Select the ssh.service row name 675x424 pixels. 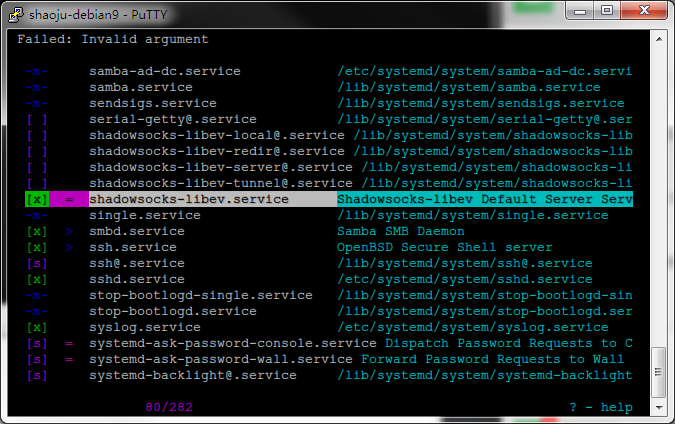point(133,247)
